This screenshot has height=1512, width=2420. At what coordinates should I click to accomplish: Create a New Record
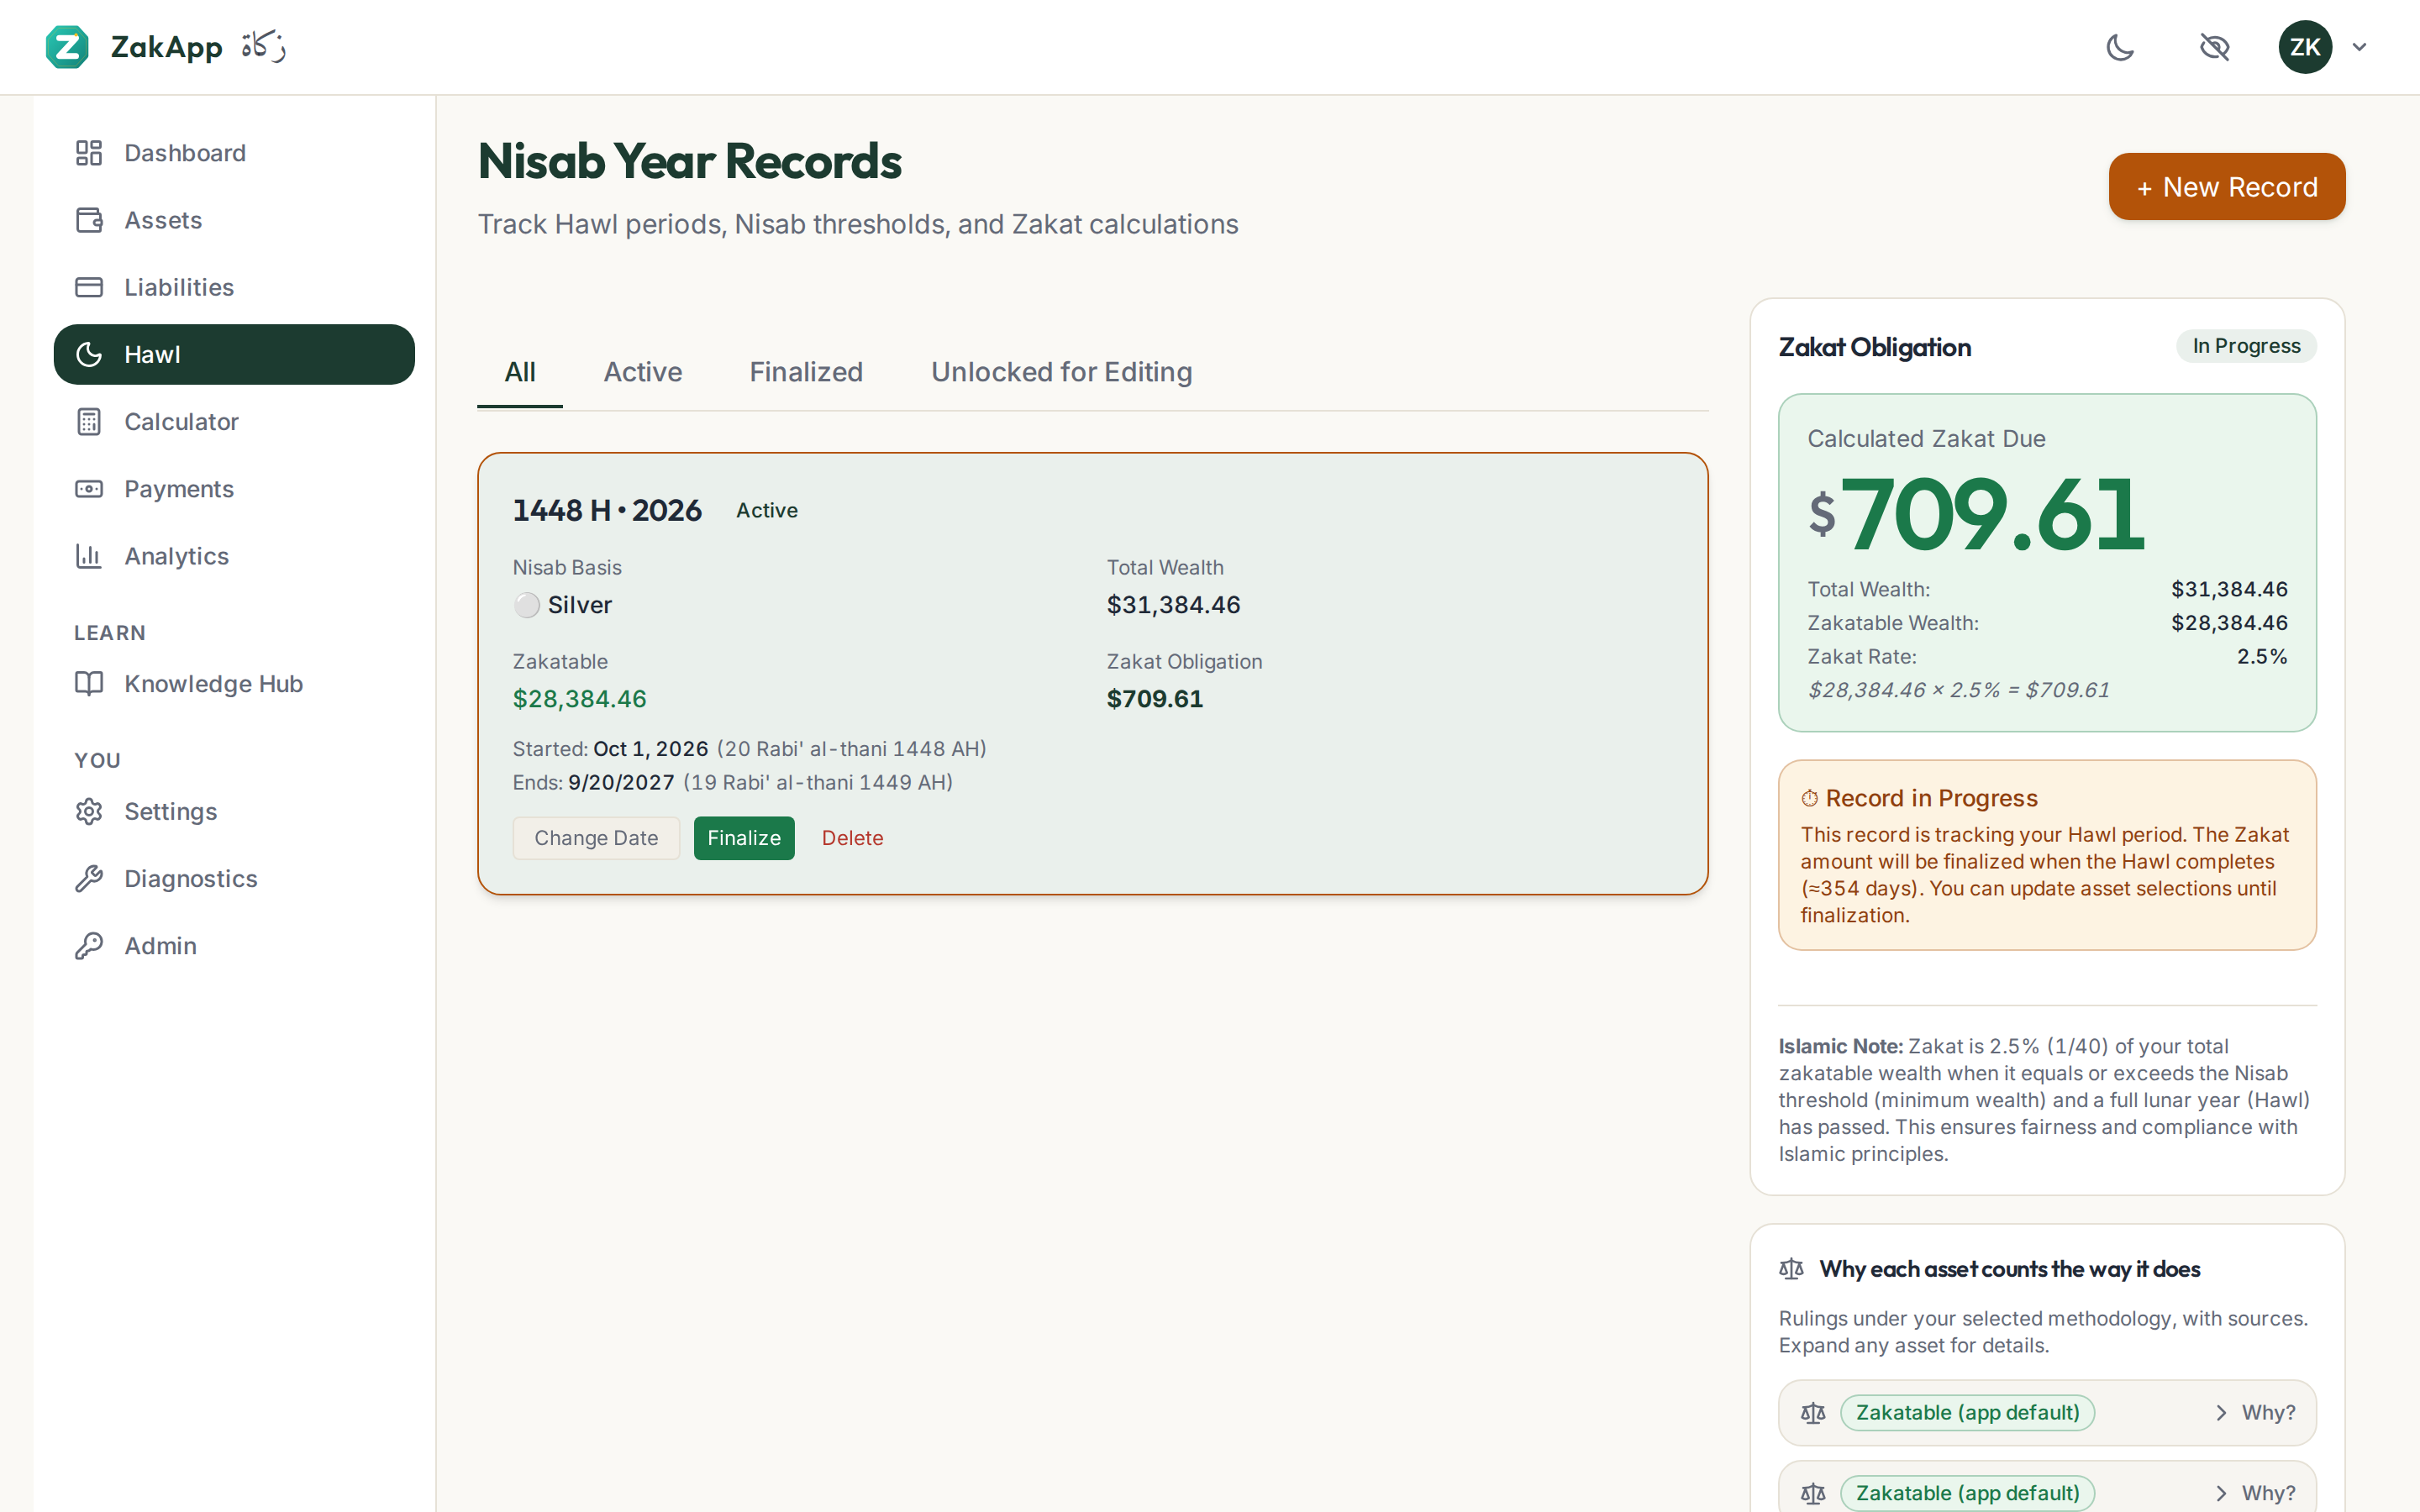[x=2226, y=187]
